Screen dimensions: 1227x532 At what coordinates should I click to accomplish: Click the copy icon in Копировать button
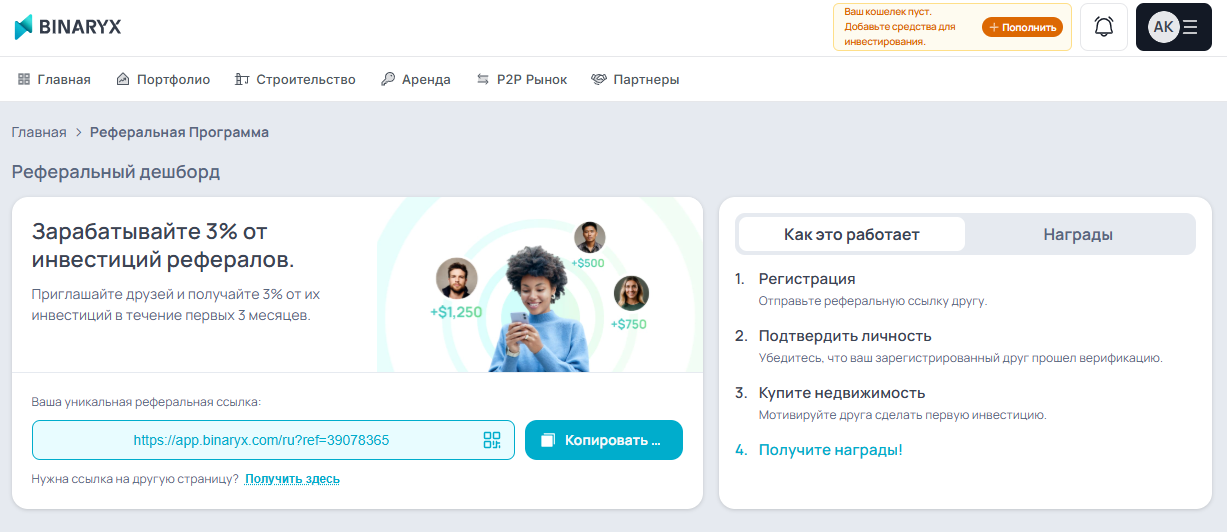coord(547,440)
